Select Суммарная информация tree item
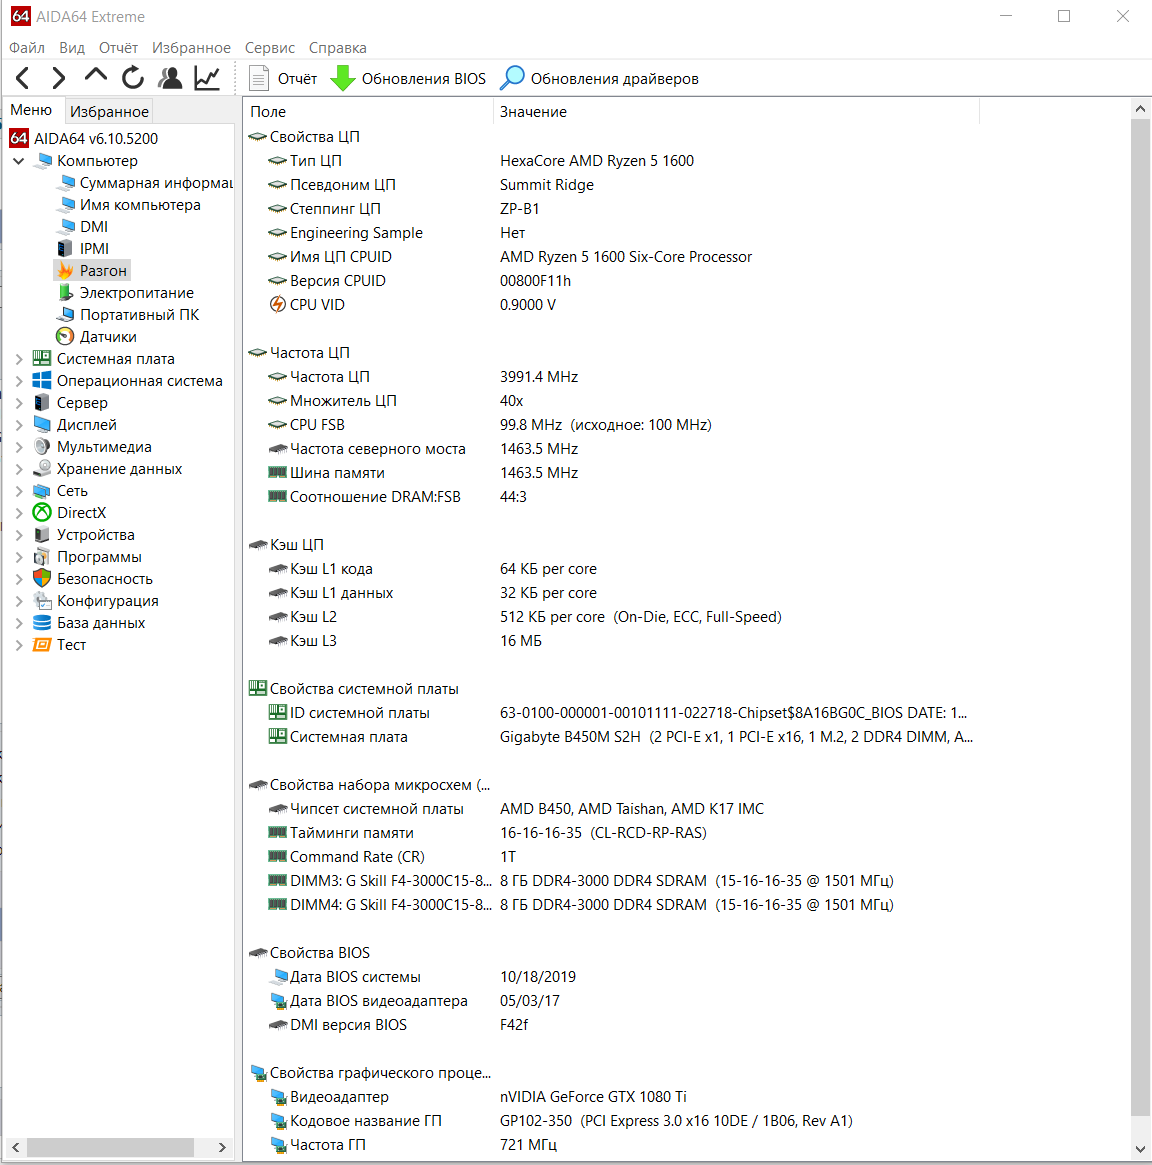Screen dimensions: 1152x1165 146,183
